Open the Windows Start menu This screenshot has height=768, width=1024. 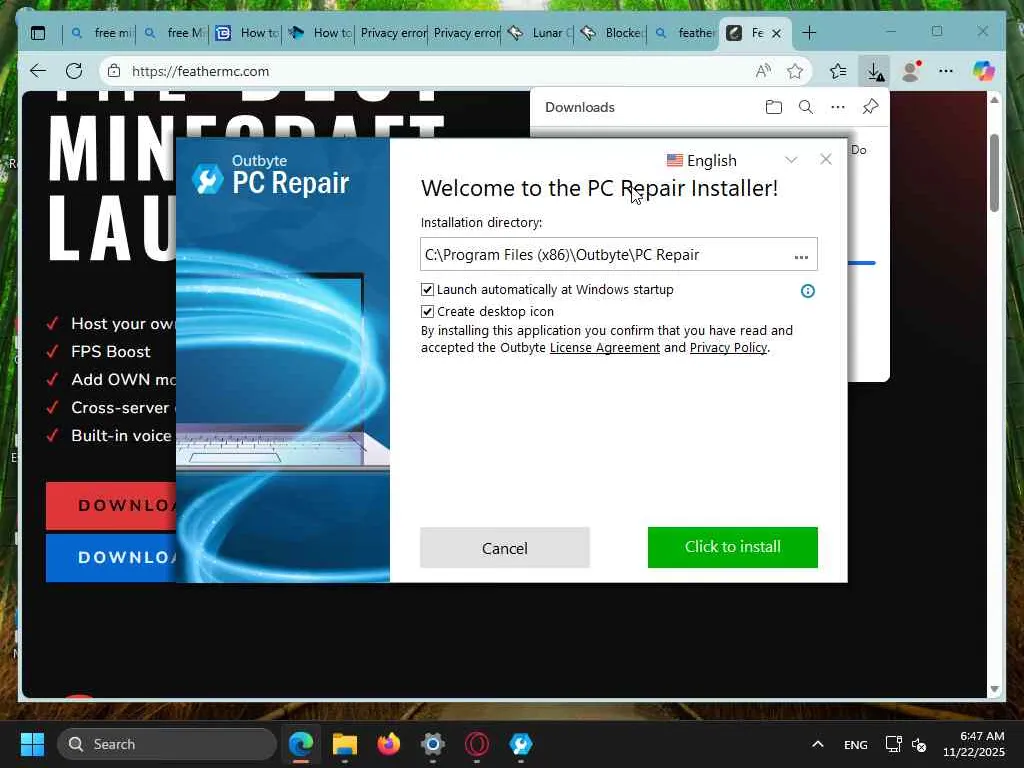(32, 744)
